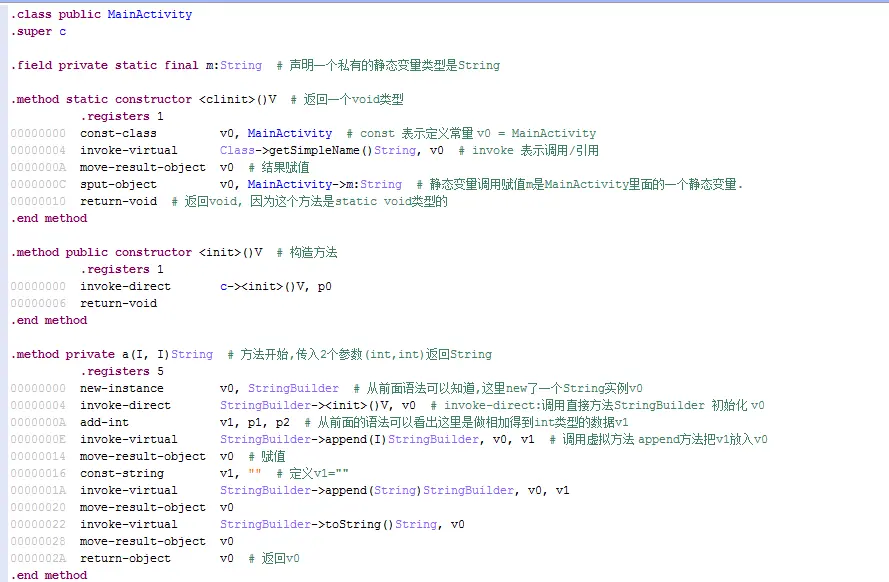
Task: Click address 0000000C in the offset column
Action: click(38, 184)
